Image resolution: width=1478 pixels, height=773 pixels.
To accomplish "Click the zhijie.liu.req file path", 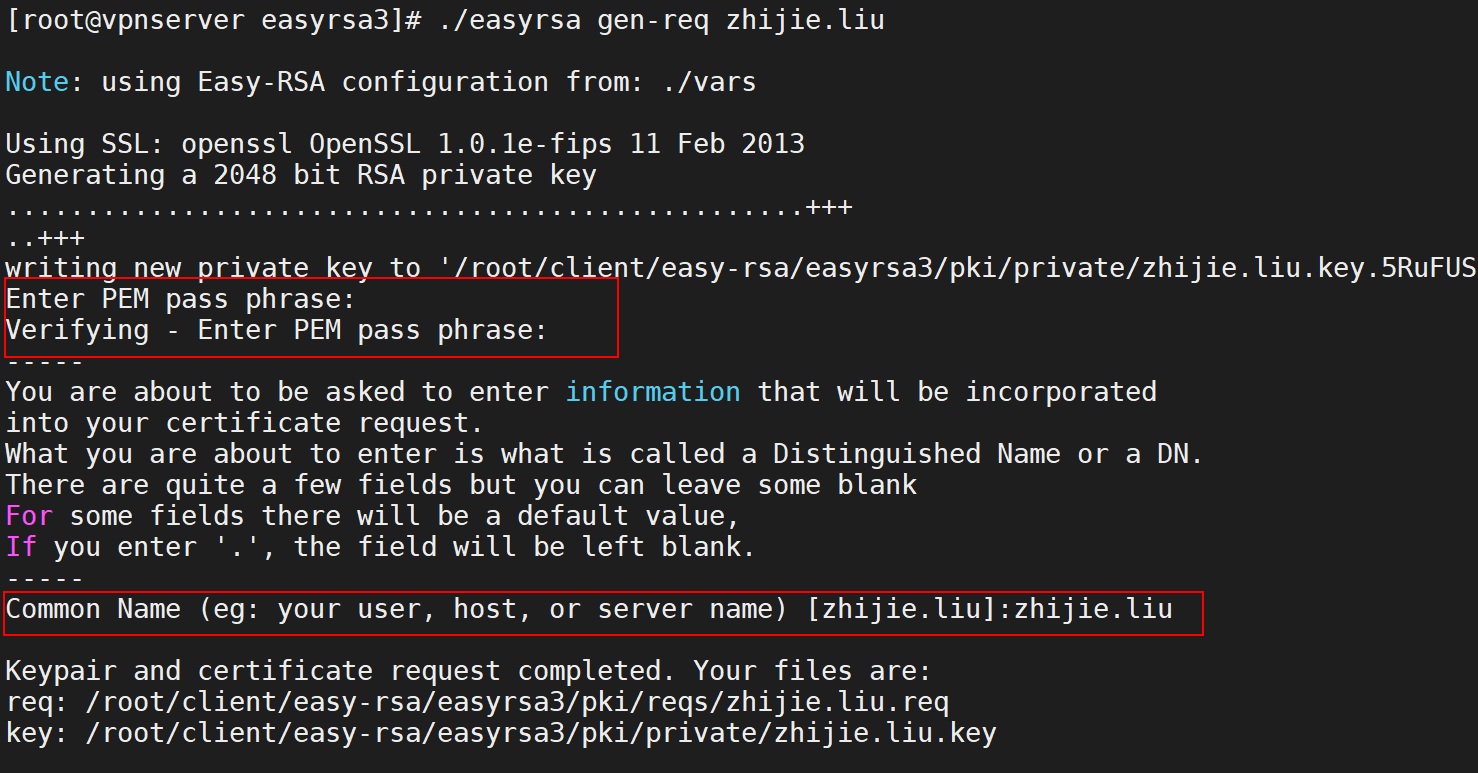I will pyautogui.click(x=517, y=702).
